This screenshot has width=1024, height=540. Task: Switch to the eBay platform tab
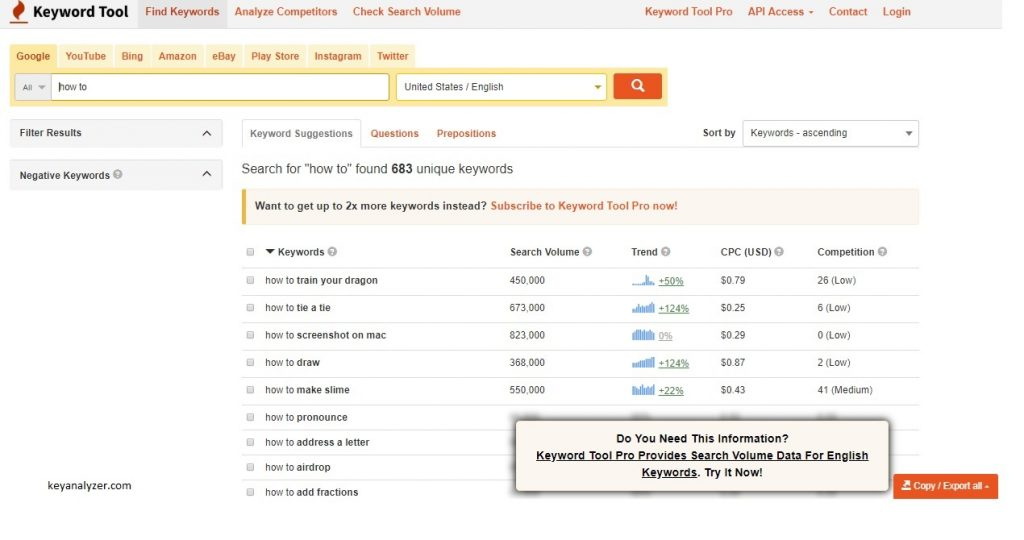(x=223, y=56)
